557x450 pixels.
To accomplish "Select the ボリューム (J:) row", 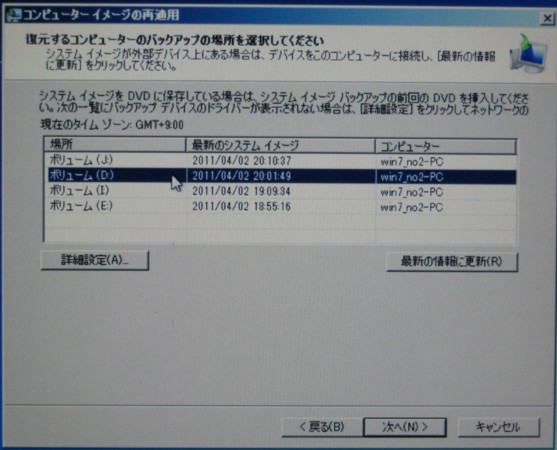I will click(281, 161).
